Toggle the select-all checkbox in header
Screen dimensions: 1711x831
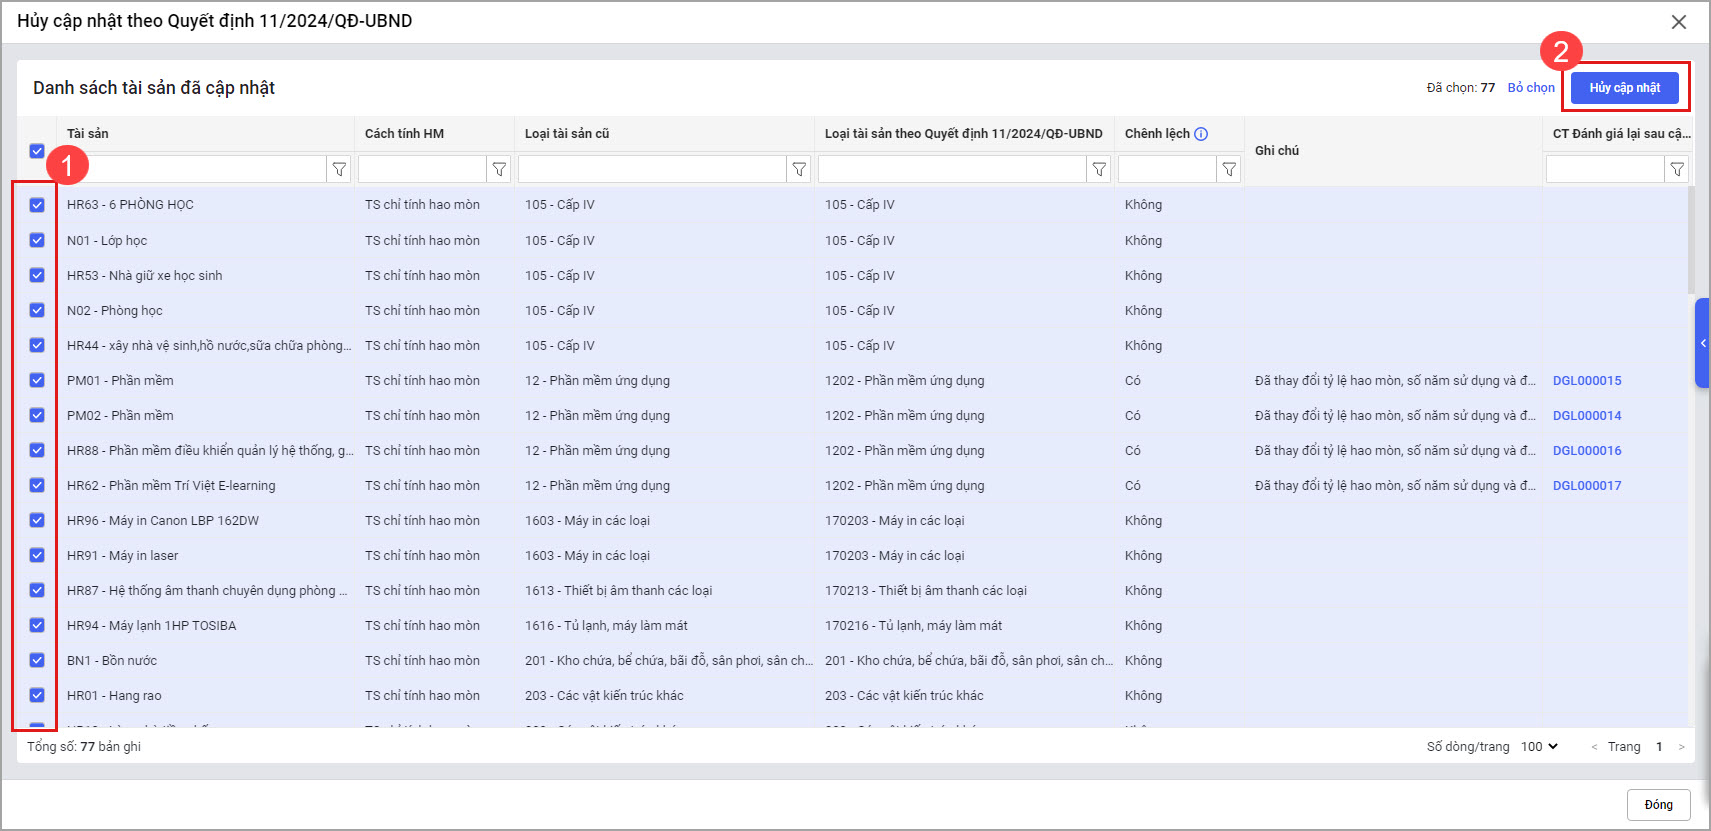[x=37, y=151]
